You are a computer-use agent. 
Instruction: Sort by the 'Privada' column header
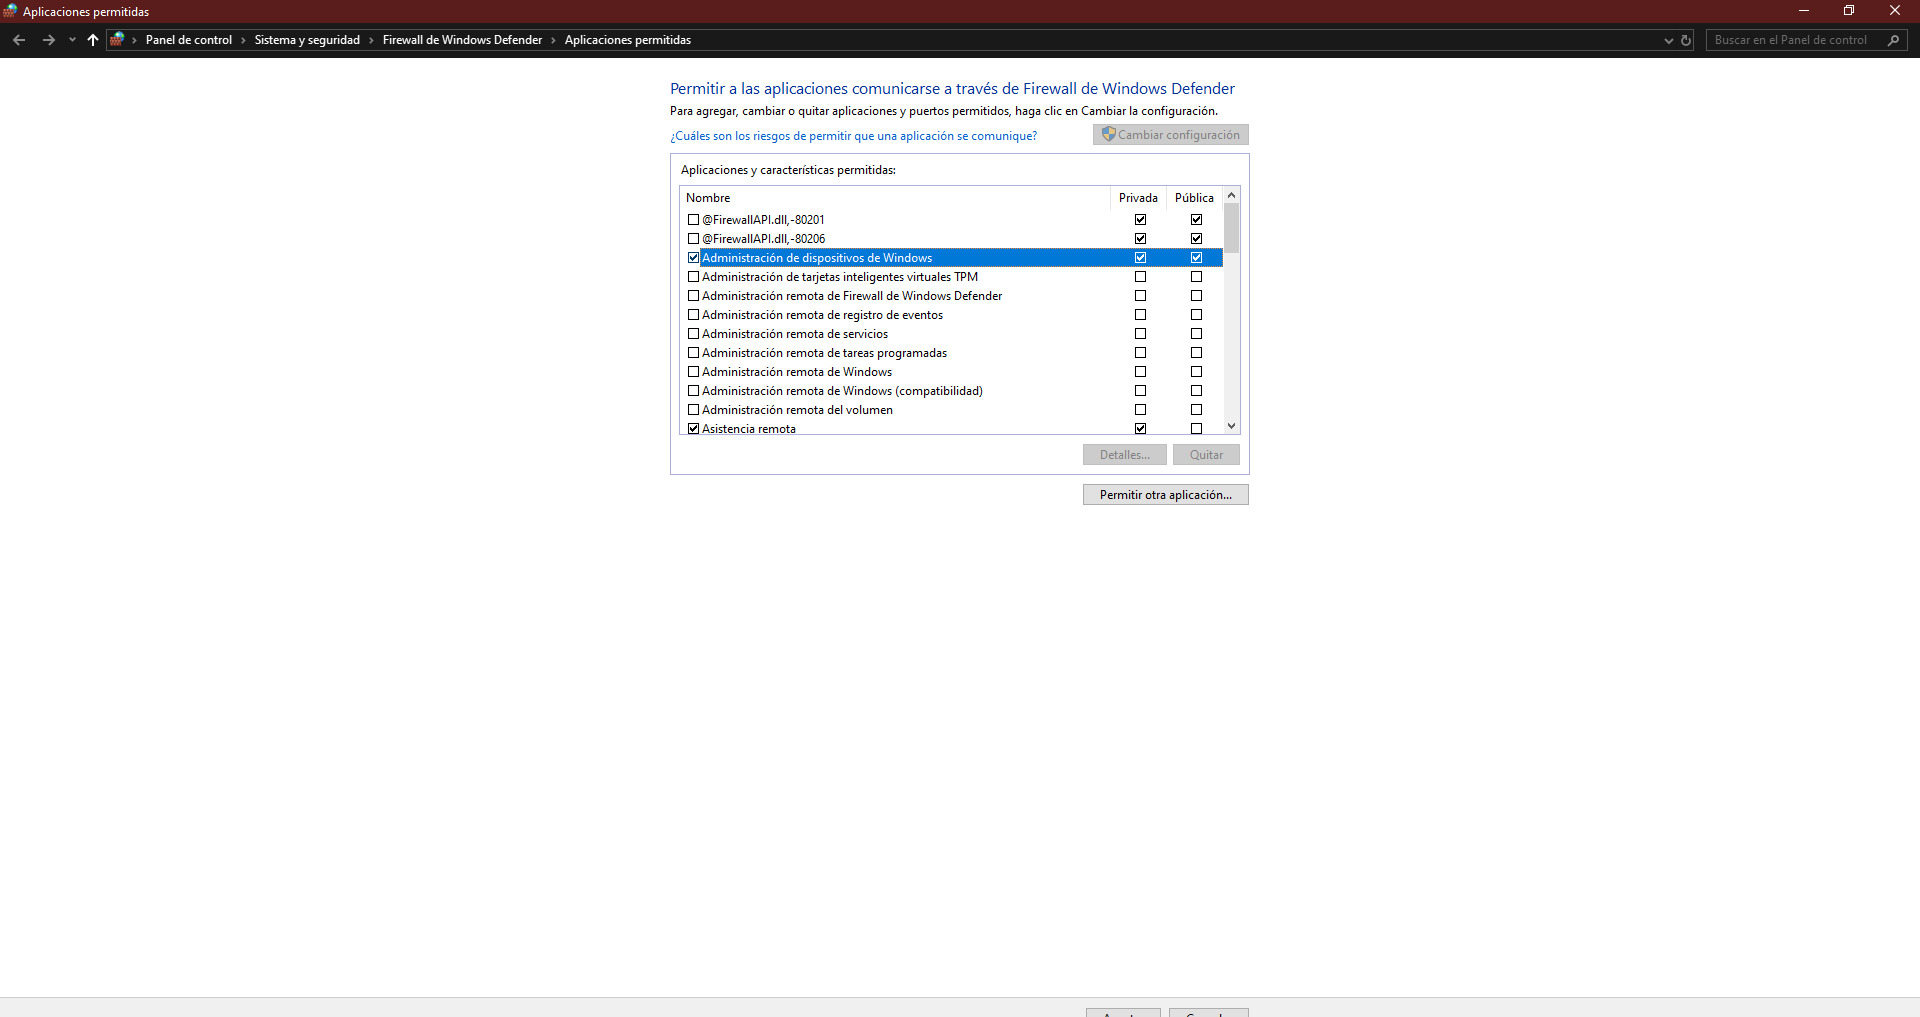tap(1138, 198)
